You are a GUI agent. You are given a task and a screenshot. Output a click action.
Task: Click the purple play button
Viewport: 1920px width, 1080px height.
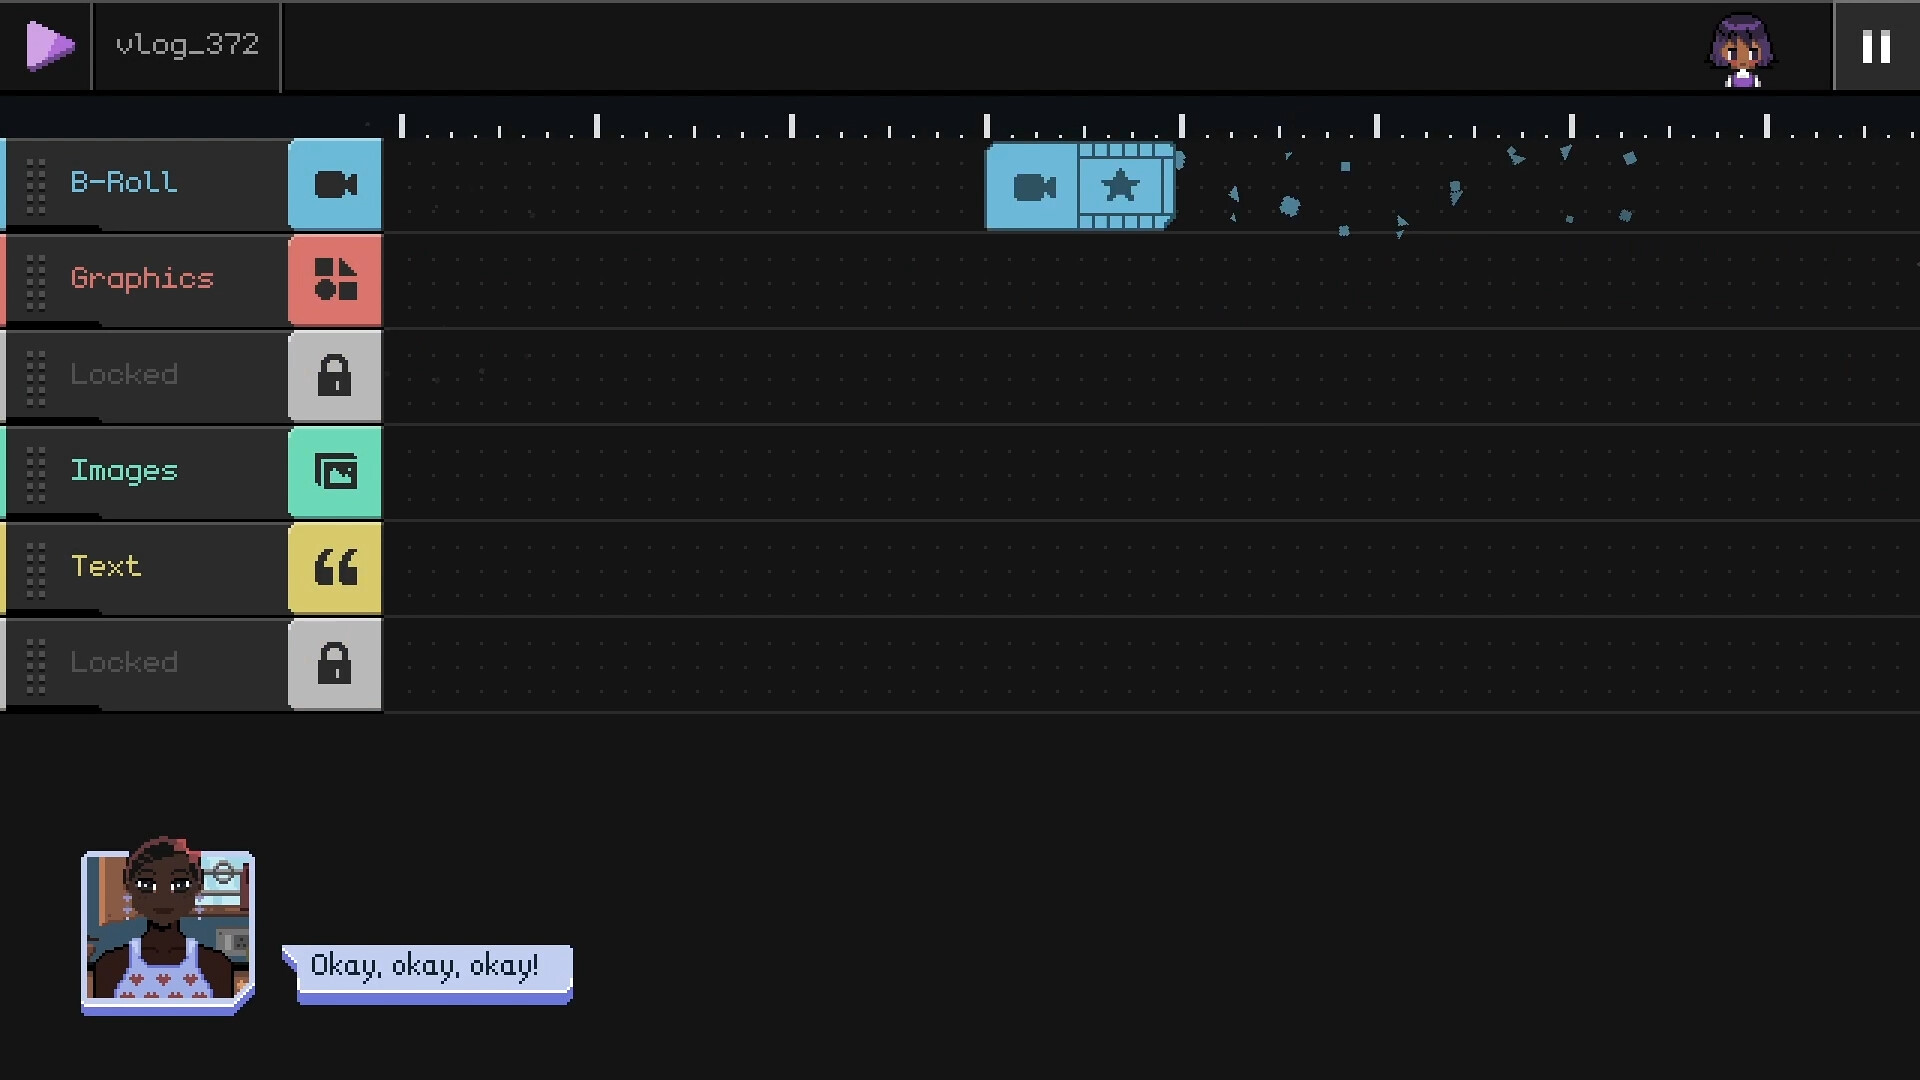point(49,46)
